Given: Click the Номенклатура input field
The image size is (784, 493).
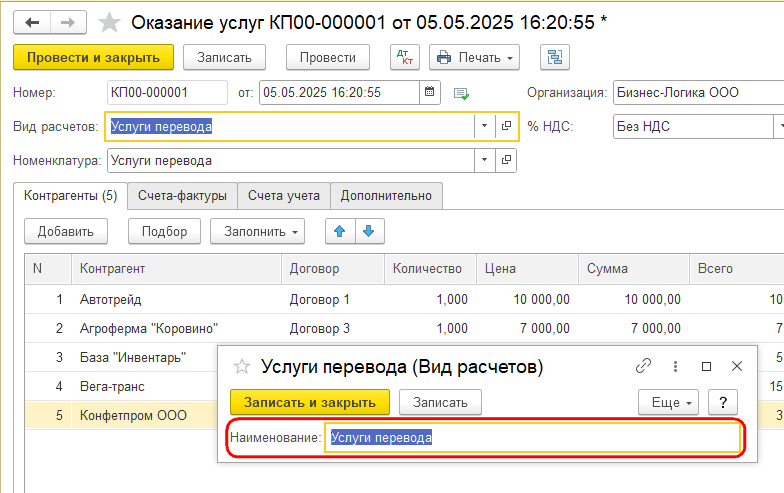Looking at the screenshot, I should (x=290, y=160).
